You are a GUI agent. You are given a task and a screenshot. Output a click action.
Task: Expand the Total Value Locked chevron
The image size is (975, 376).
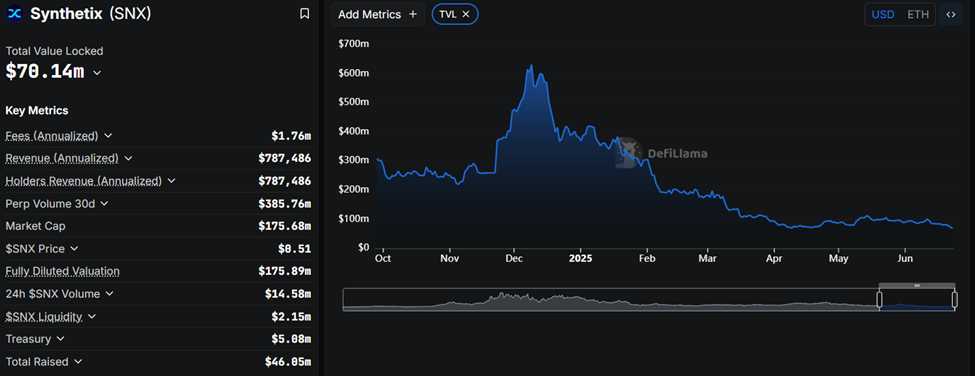[x=97, y=73]
